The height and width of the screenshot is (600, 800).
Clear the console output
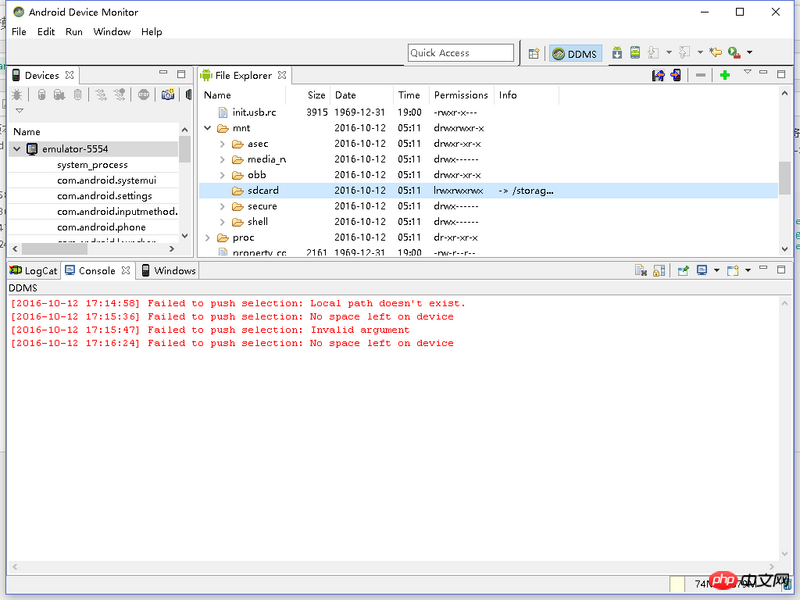[642, 271]
